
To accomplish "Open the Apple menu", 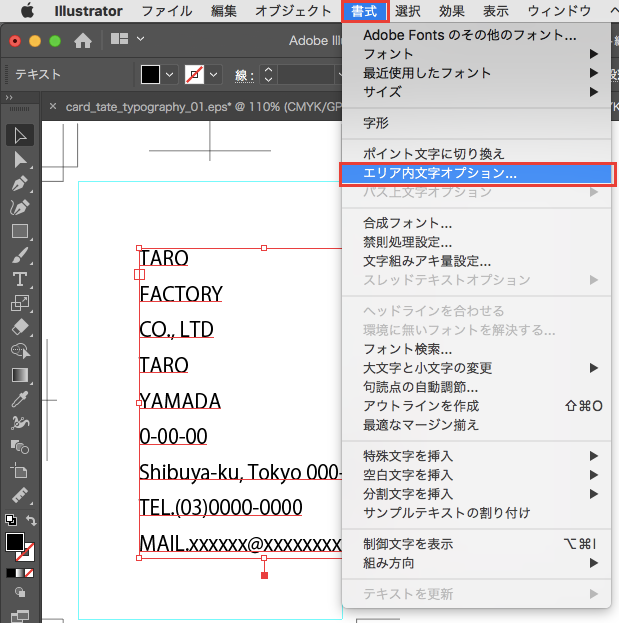I will (27, 11).
